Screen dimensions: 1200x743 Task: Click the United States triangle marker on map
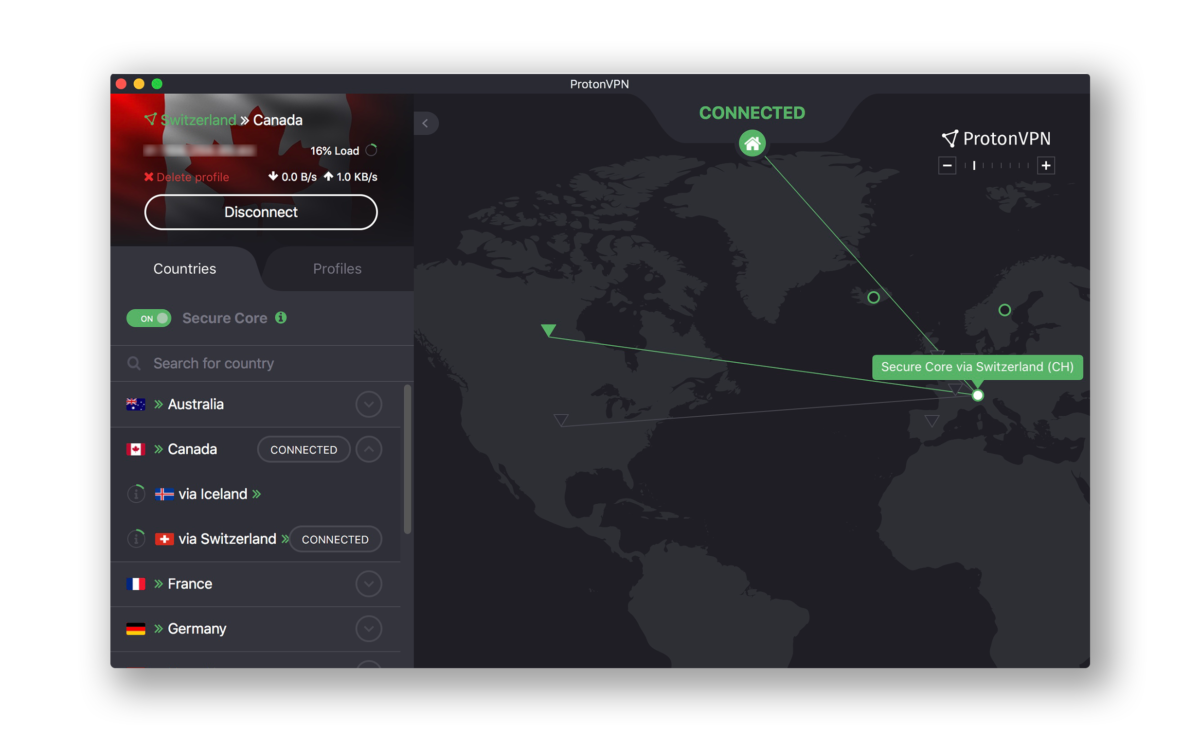coord(561,421)
